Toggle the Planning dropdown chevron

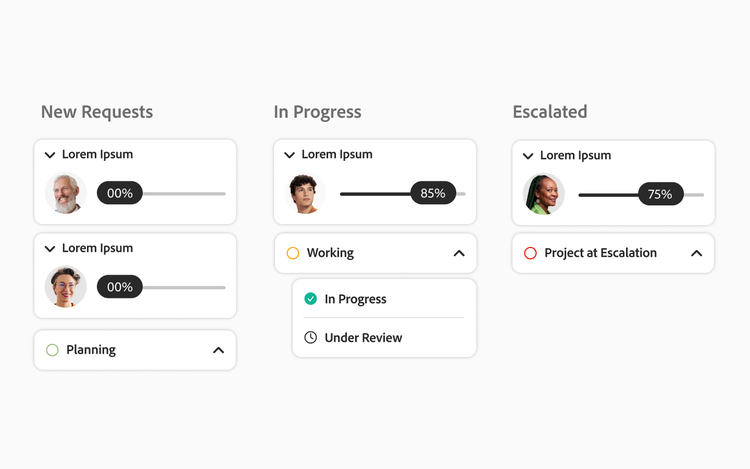[219, 350]
